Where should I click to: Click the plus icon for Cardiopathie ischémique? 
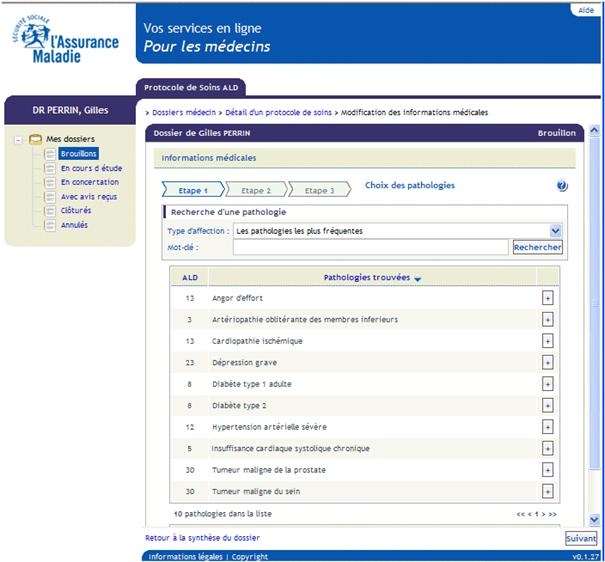coord(547,341)
